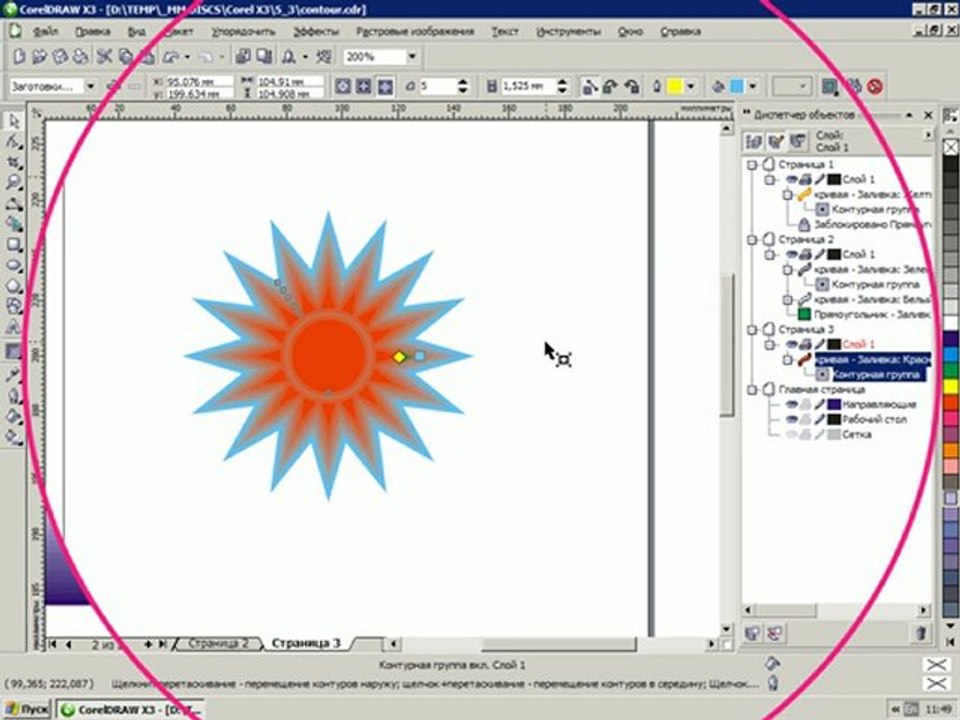Collapse the Страница 1 tree node

[752, 165]
